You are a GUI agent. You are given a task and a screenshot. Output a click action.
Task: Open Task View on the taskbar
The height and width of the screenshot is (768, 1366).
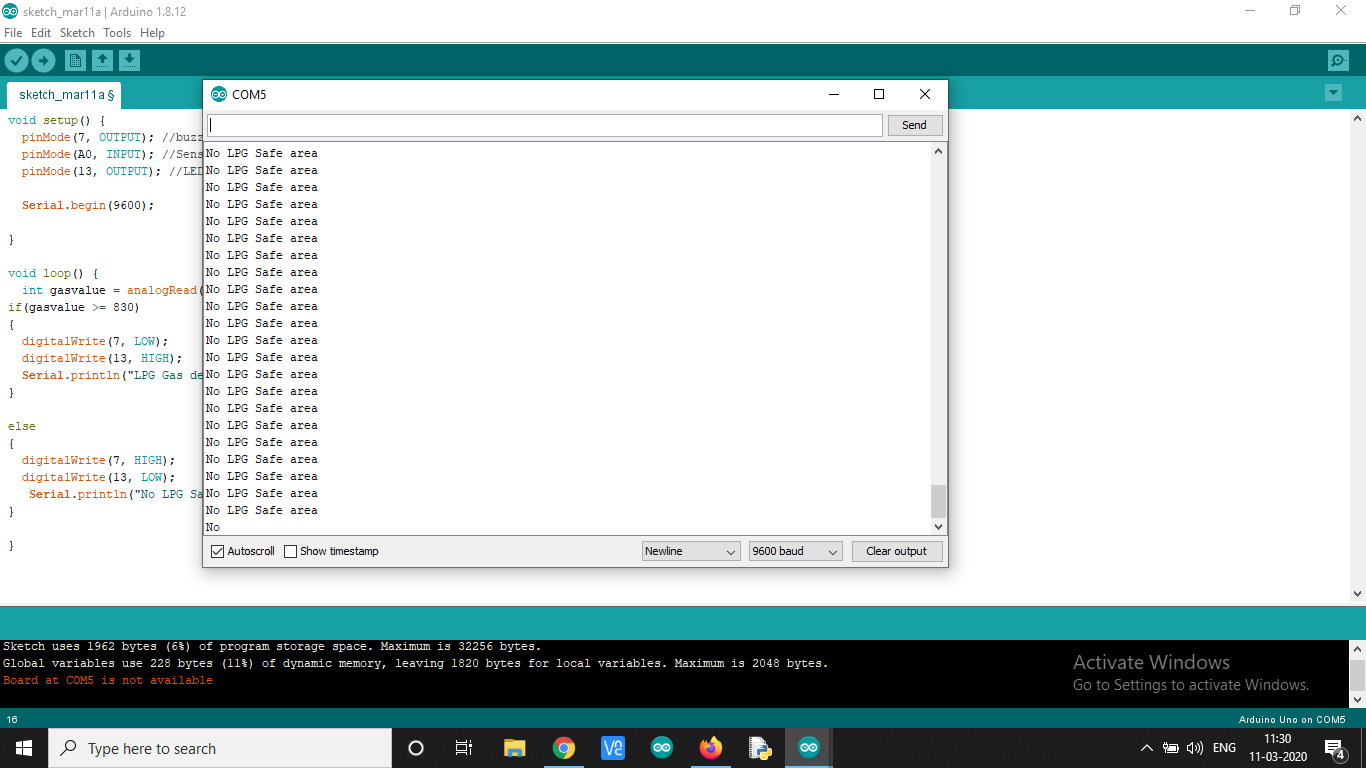click(x=464, y=748)
